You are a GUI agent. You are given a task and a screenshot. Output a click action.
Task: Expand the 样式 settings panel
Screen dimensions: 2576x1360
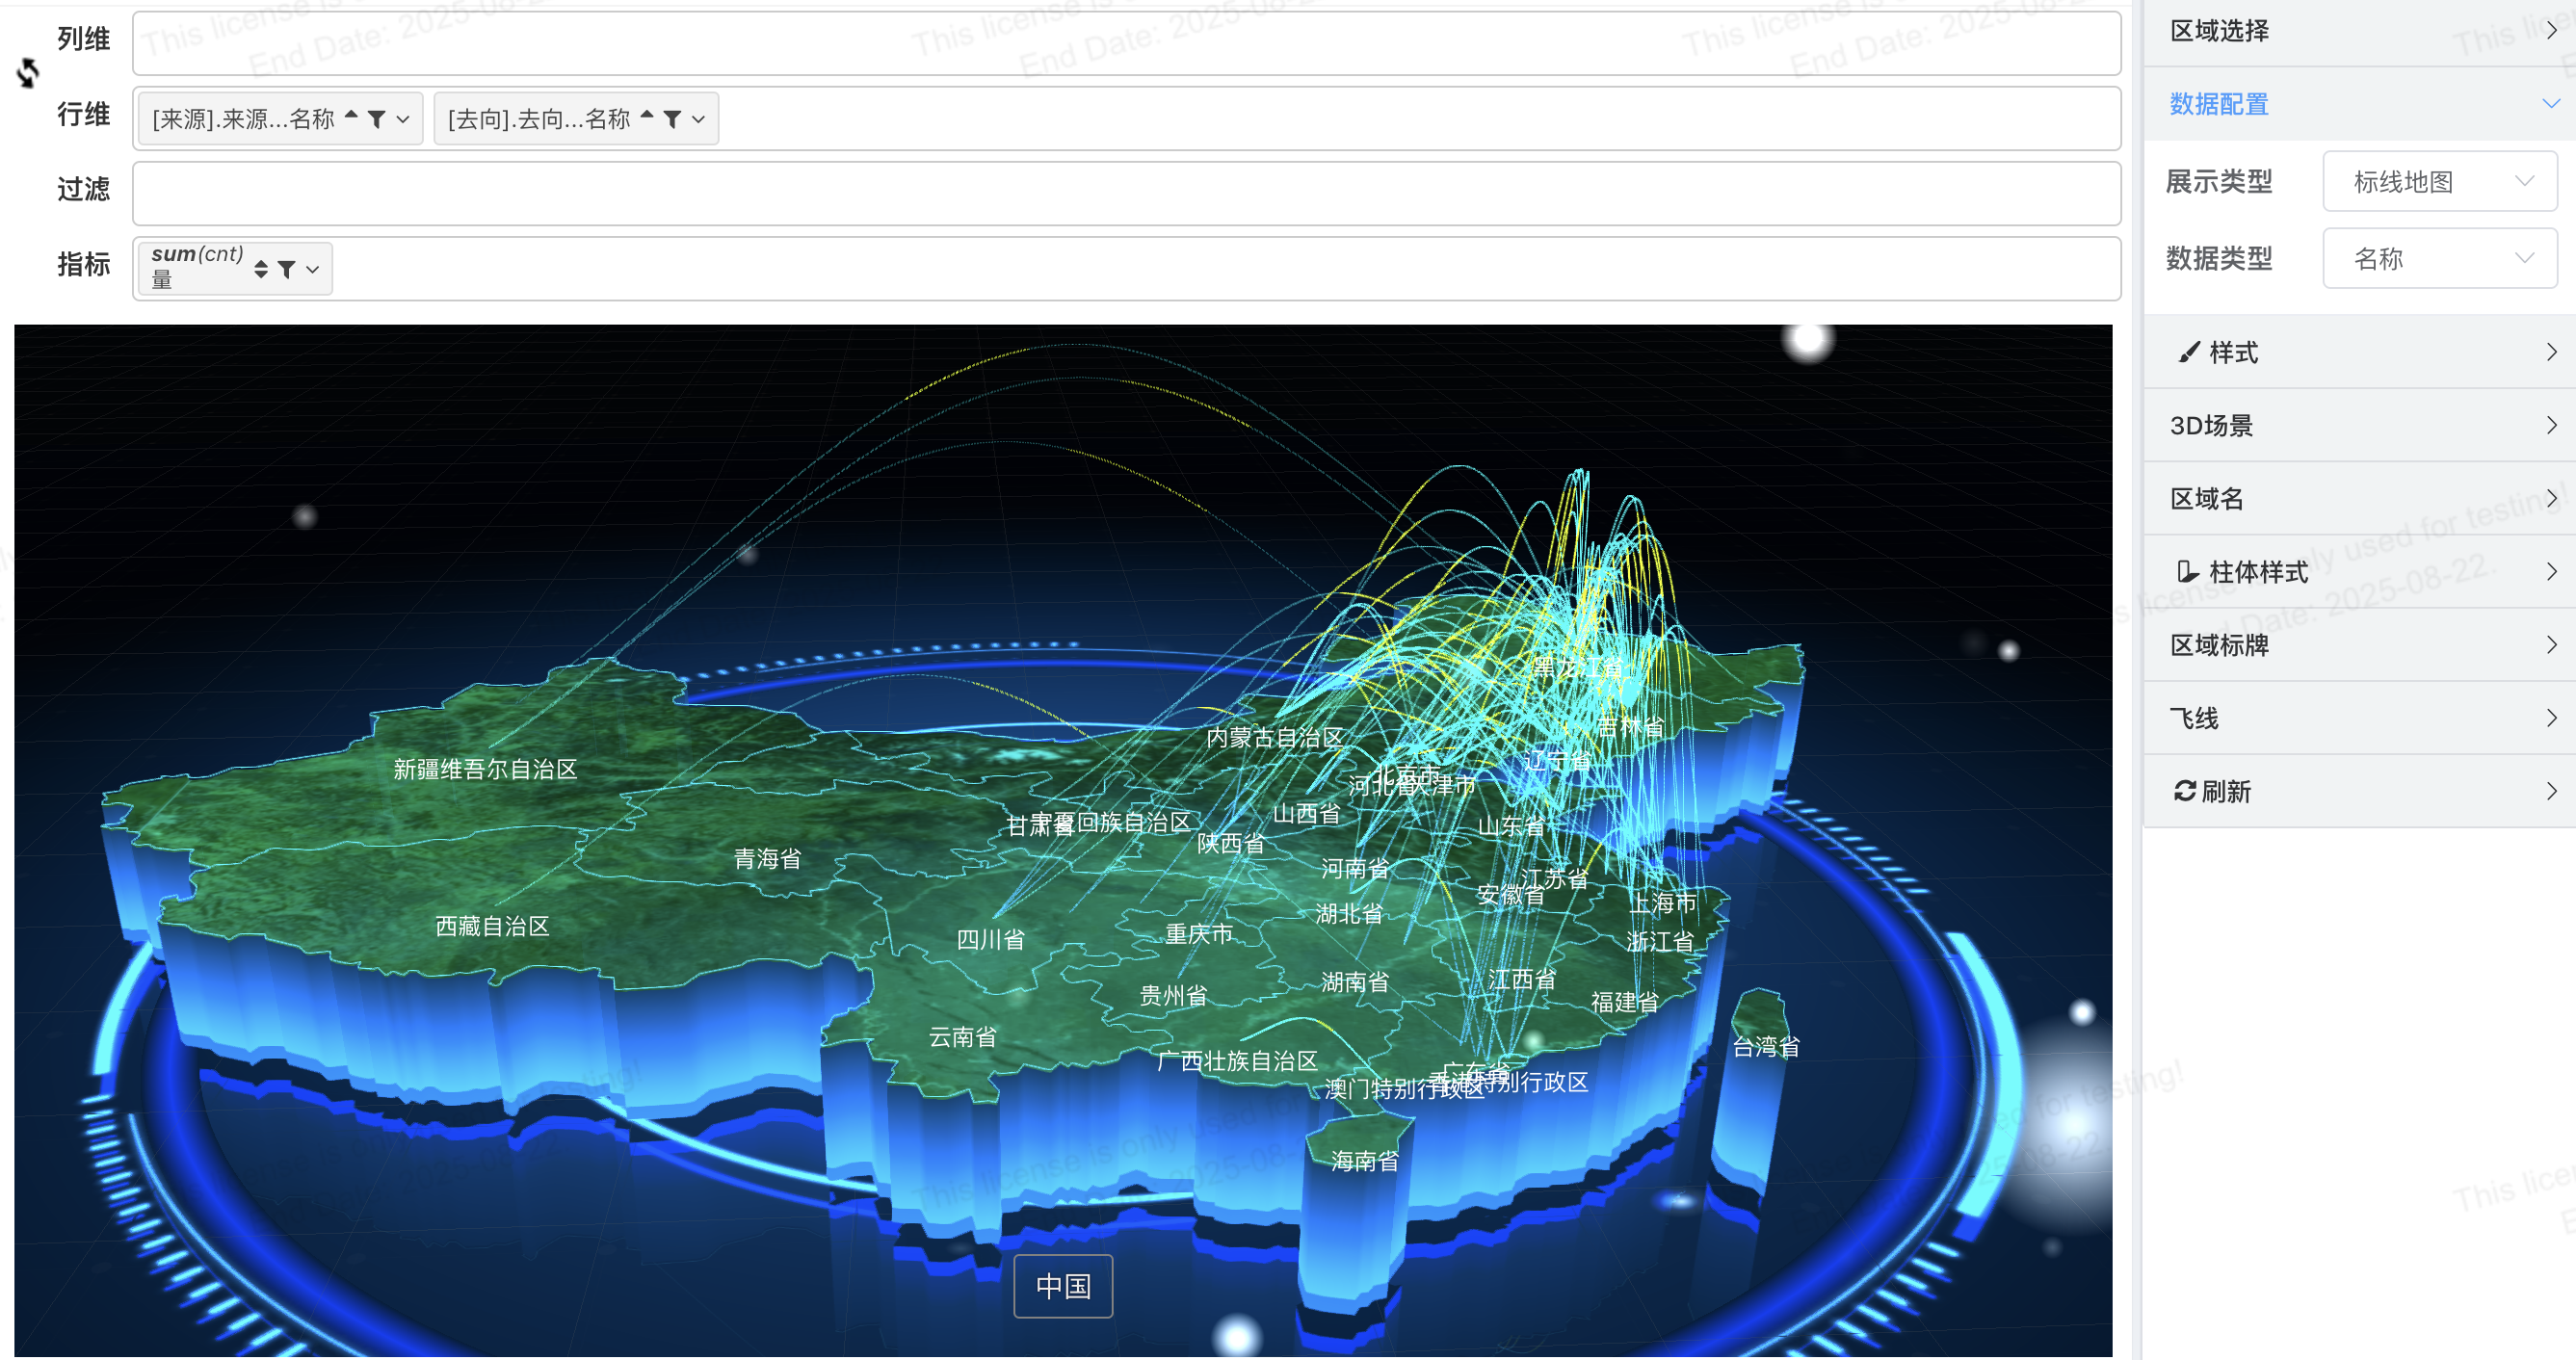tap(2360, 352)
